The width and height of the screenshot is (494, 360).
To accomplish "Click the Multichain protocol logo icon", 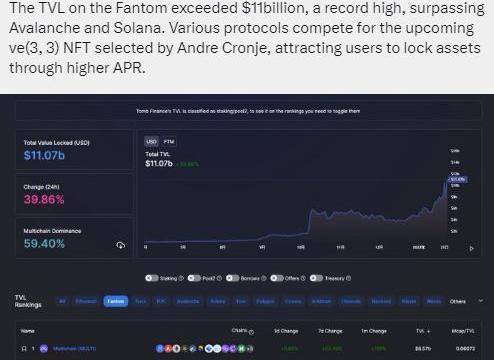I will click(x=44, y=349).
